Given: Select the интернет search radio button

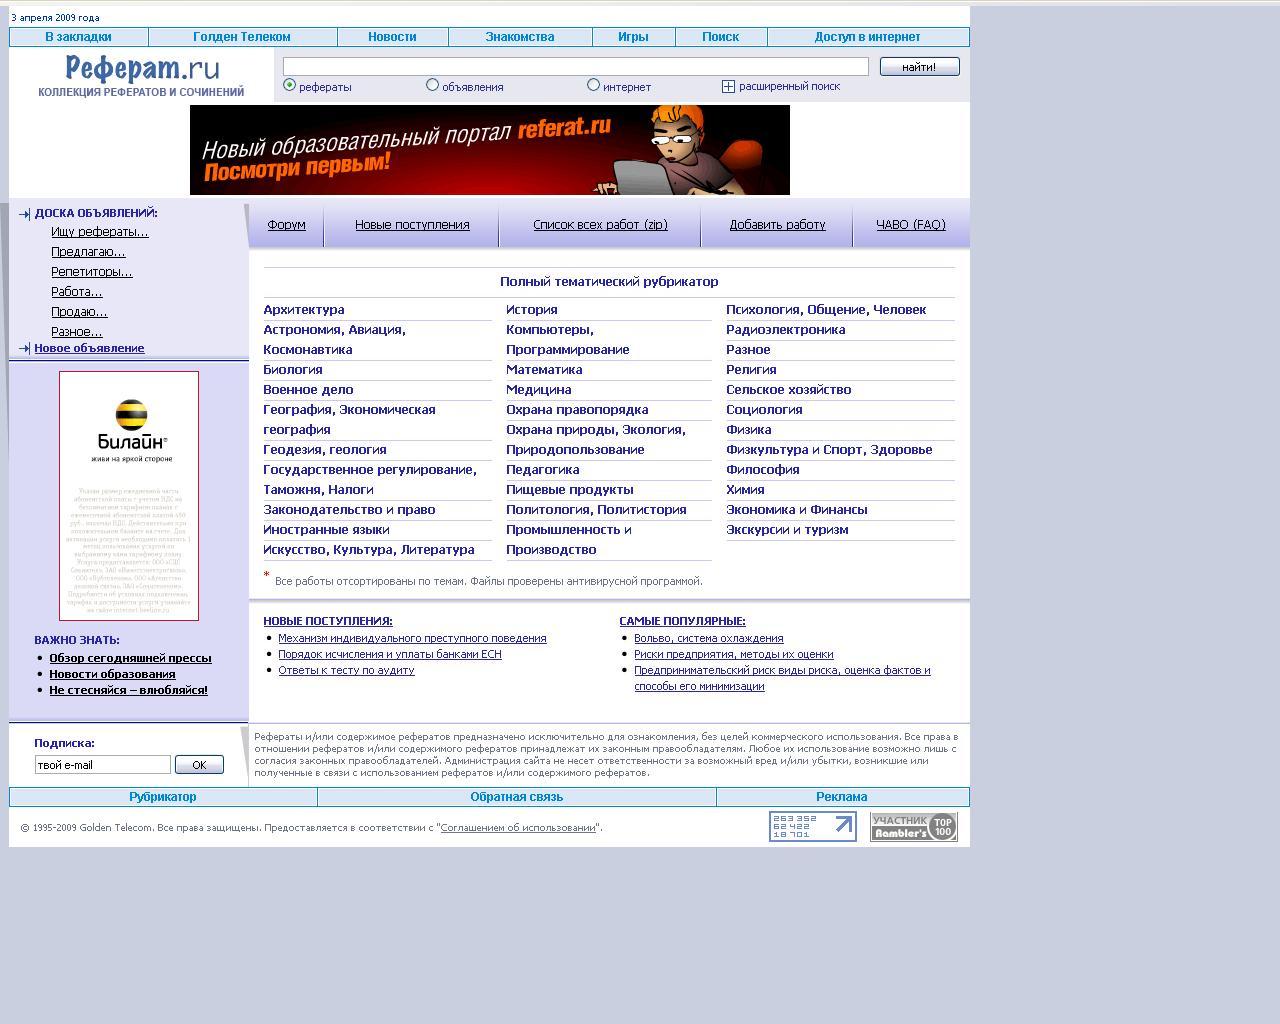Looking at the screenshot, I should point(594,85).
